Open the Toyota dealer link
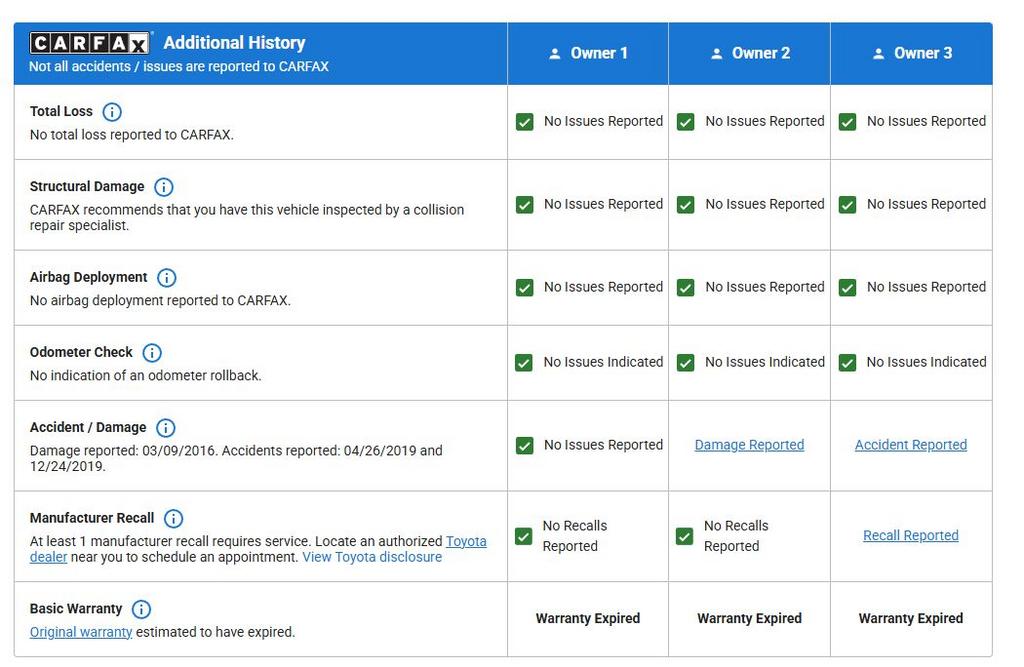Image resolution: width=1024 pixels, height=667 pixels. [466, 541]
